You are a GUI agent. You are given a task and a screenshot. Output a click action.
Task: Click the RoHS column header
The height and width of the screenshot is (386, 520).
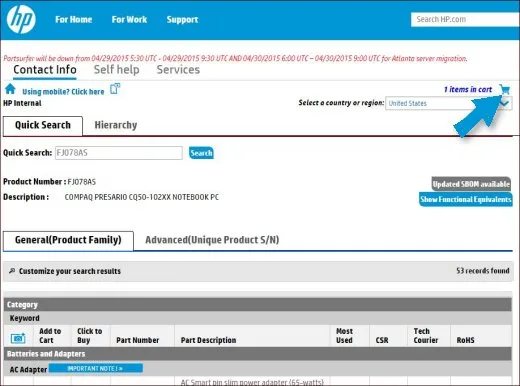[465, 340]
